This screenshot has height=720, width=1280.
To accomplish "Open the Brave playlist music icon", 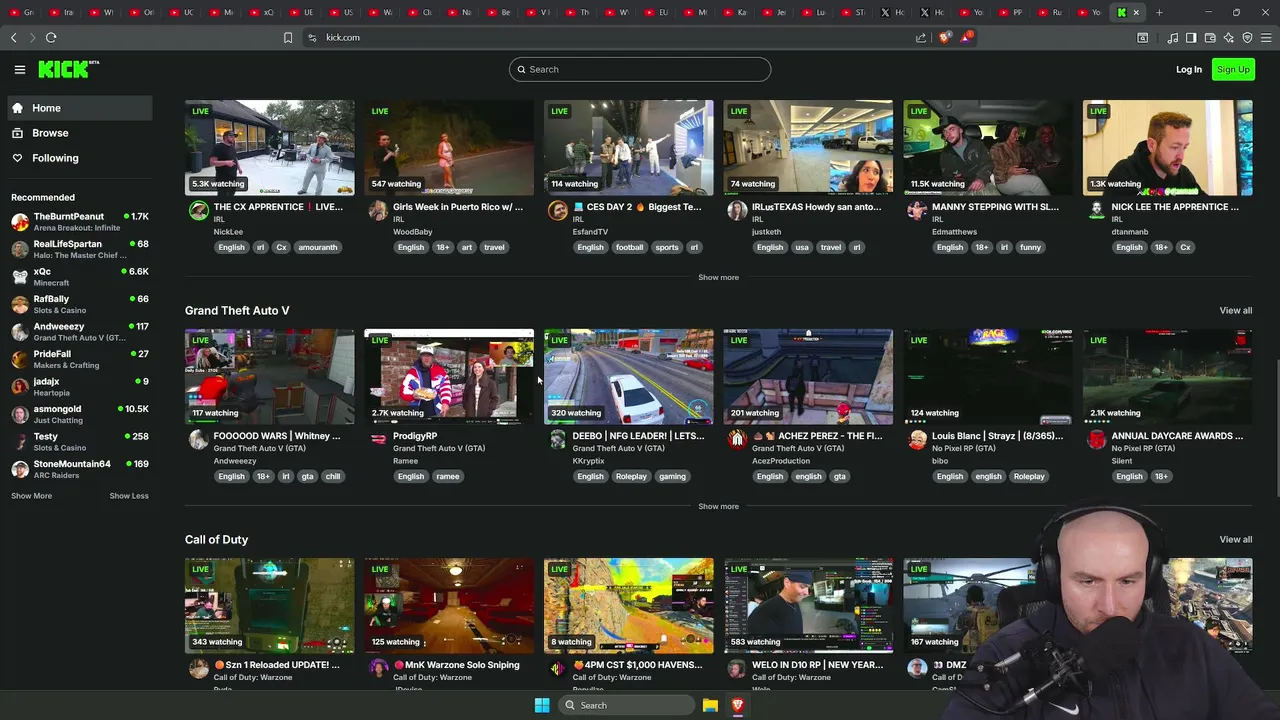I will coord(1172,37).
